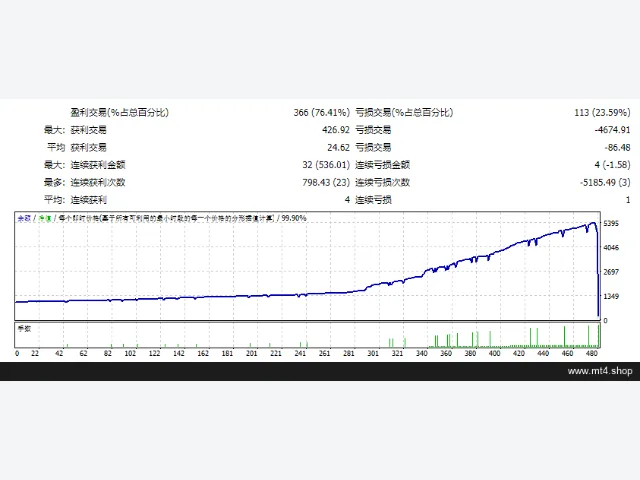This screenshot has width=640, height=480.
Task: Select the 480 x-axis tick label
Action: click(592, 353)
